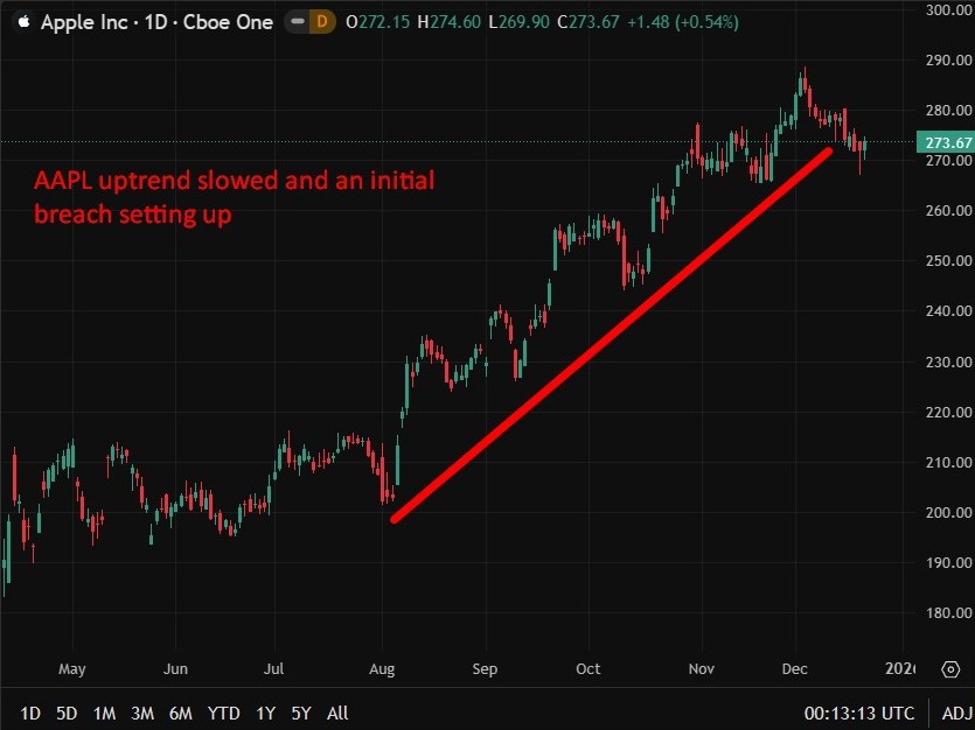
Task: Select the 3M timeframe
Action: point(143,714)
